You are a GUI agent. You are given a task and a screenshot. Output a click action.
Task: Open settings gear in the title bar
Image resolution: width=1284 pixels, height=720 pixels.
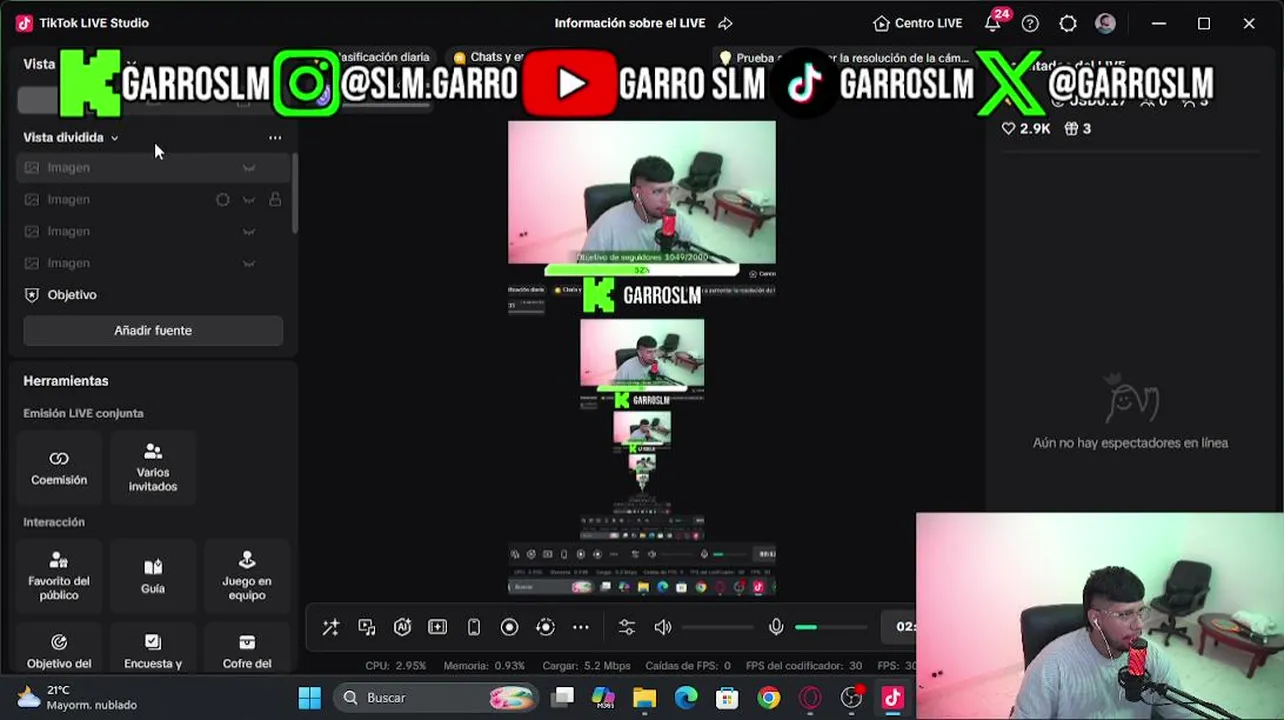click(x=1068, y=23)
